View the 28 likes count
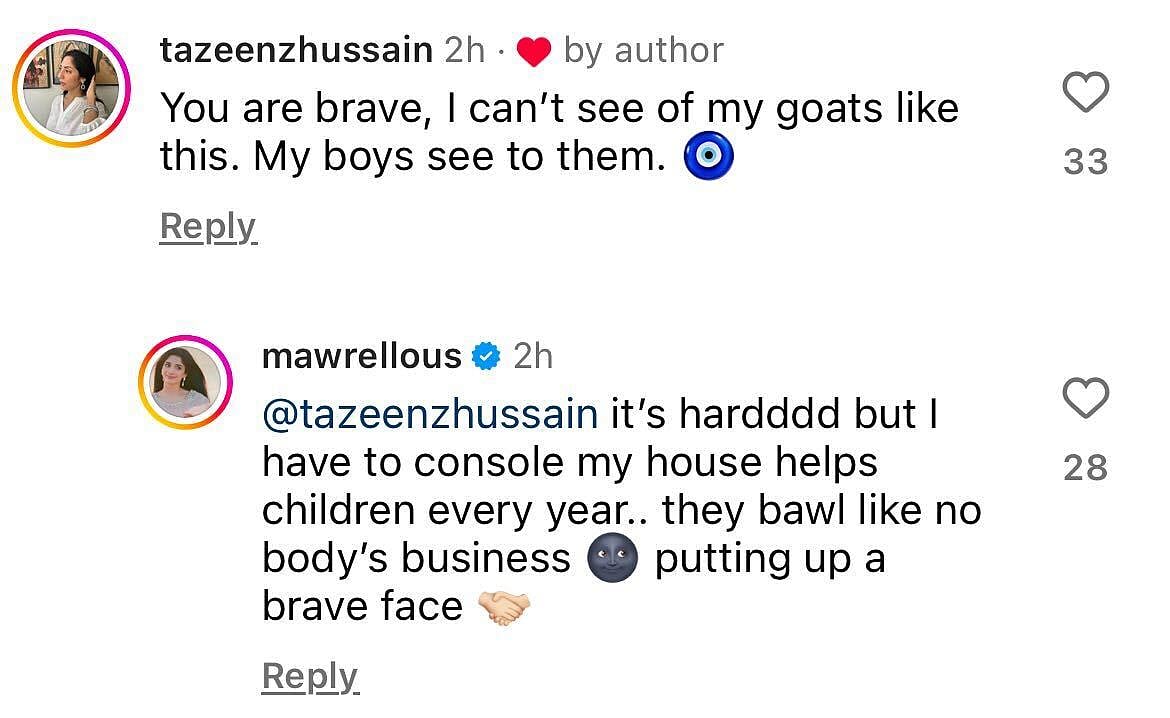 pyautogui.click(x=1086, y=468)
